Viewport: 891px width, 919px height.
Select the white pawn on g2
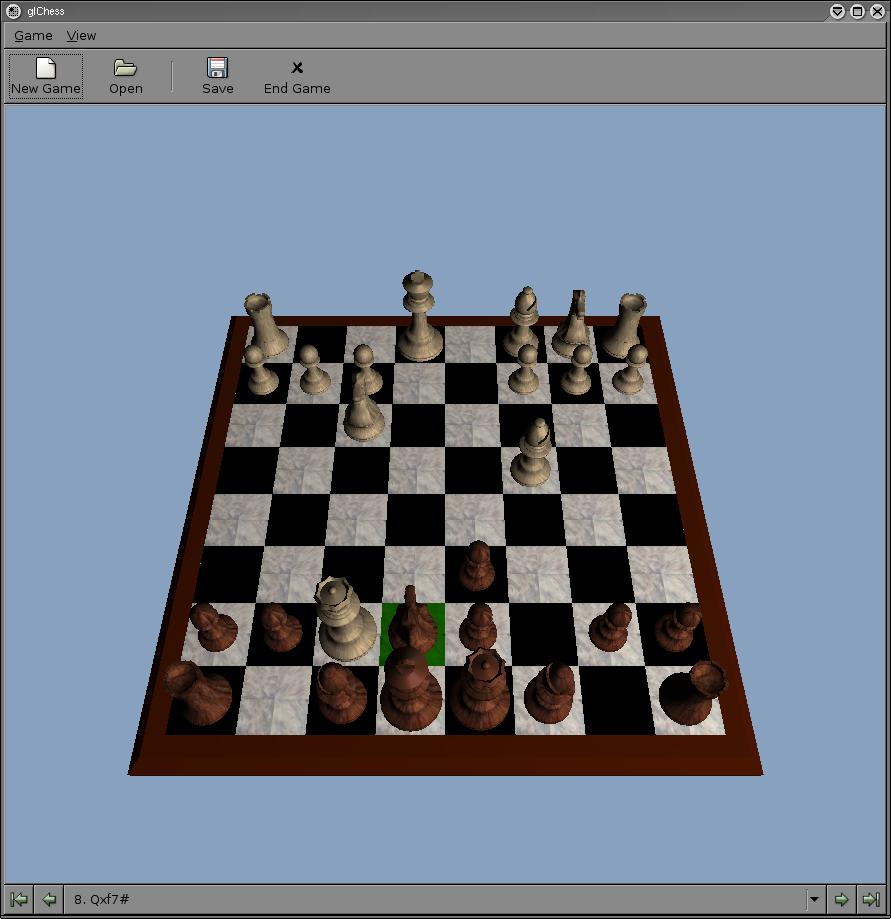314,369
